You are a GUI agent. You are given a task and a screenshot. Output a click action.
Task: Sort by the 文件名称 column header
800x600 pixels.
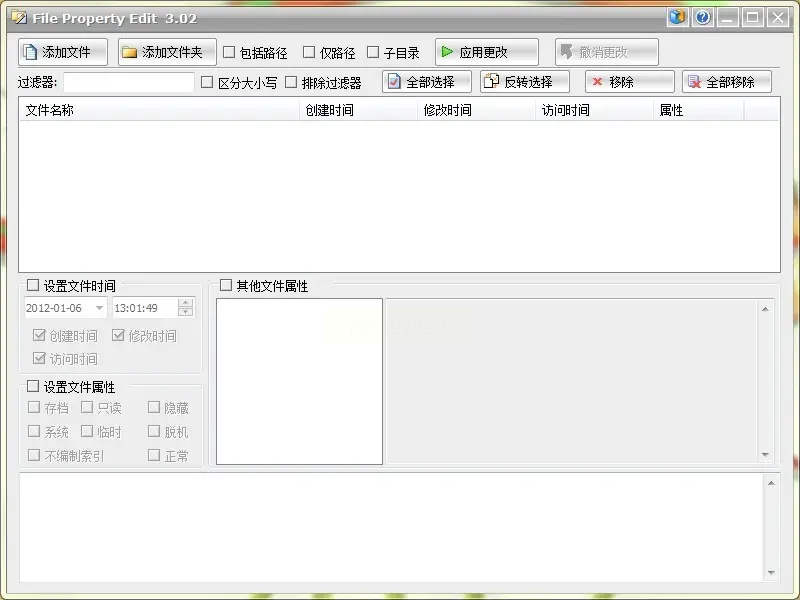[159, 110]
